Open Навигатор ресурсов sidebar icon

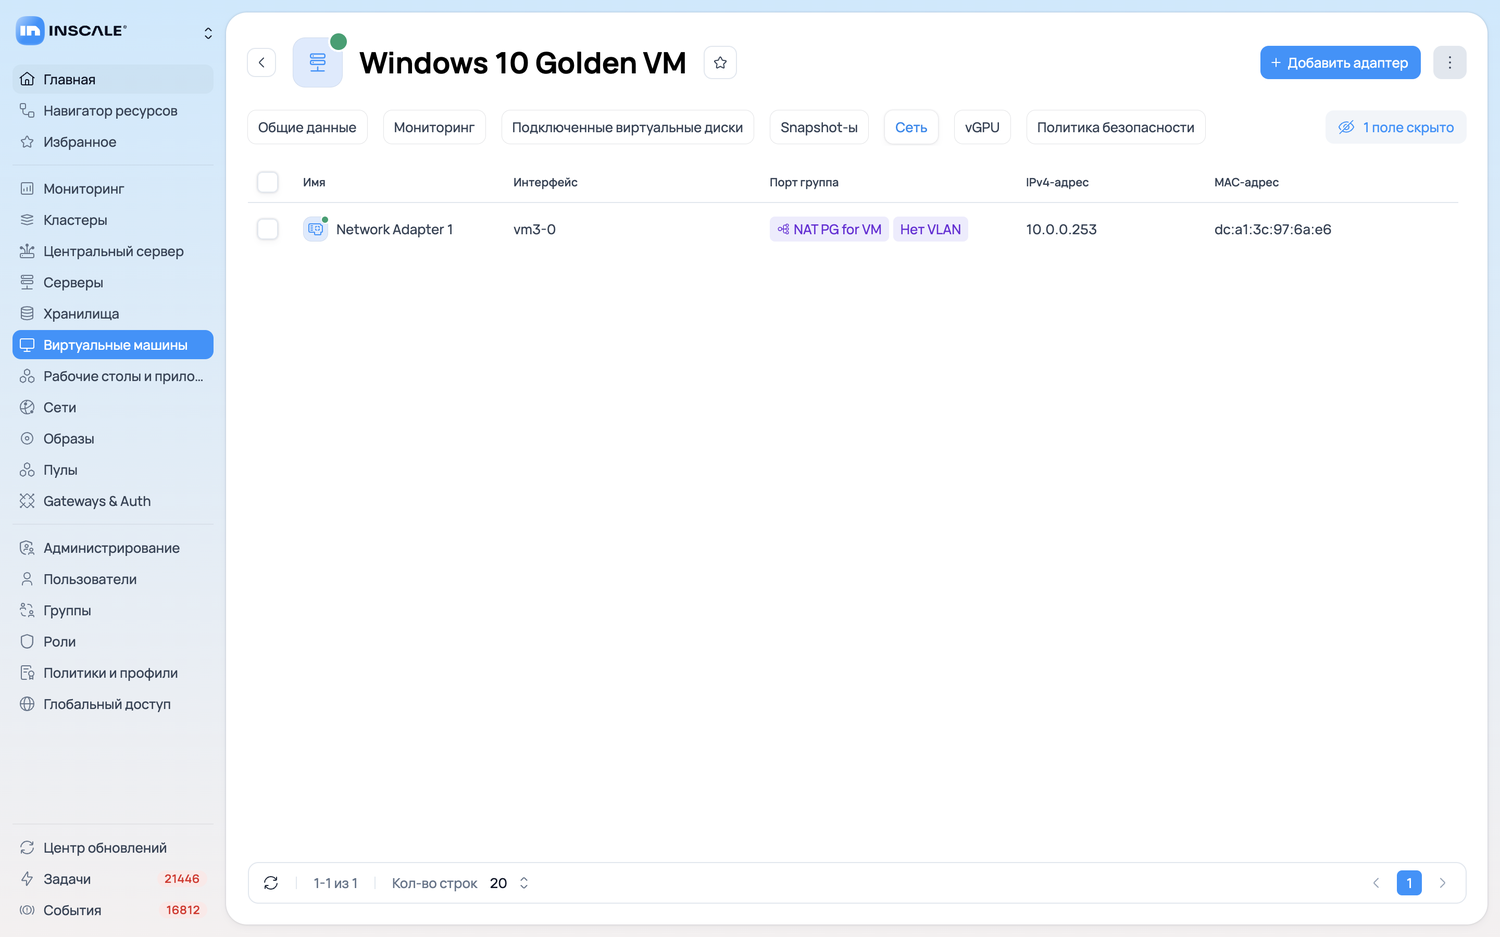click(x=27, y=110)
